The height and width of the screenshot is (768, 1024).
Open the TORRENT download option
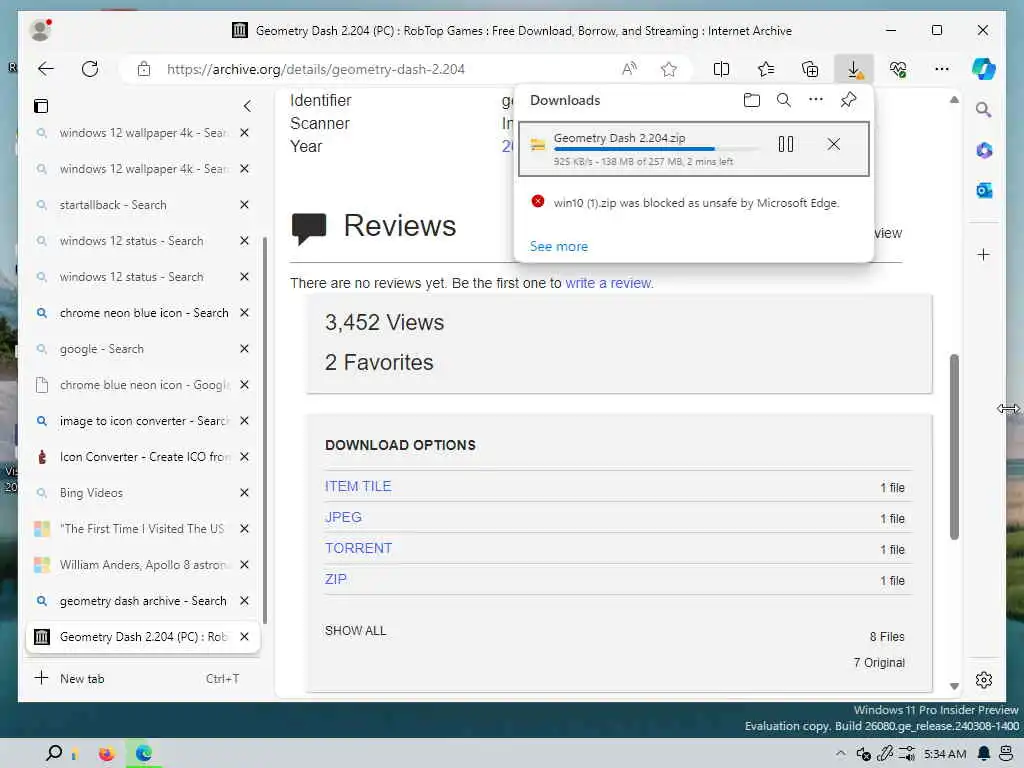[359, 549]
